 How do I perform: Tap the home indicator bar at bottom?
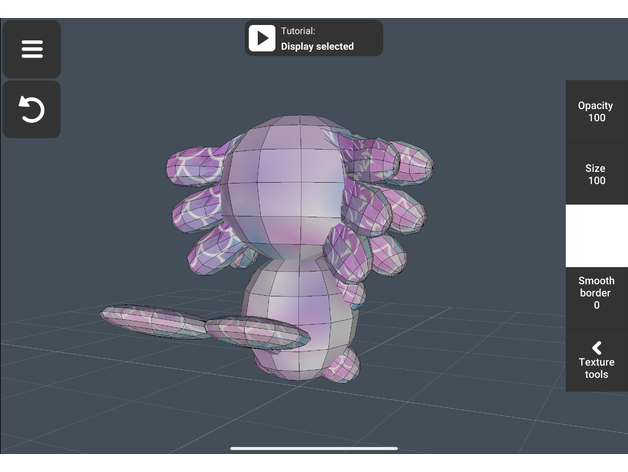click(x=314, y=448)
